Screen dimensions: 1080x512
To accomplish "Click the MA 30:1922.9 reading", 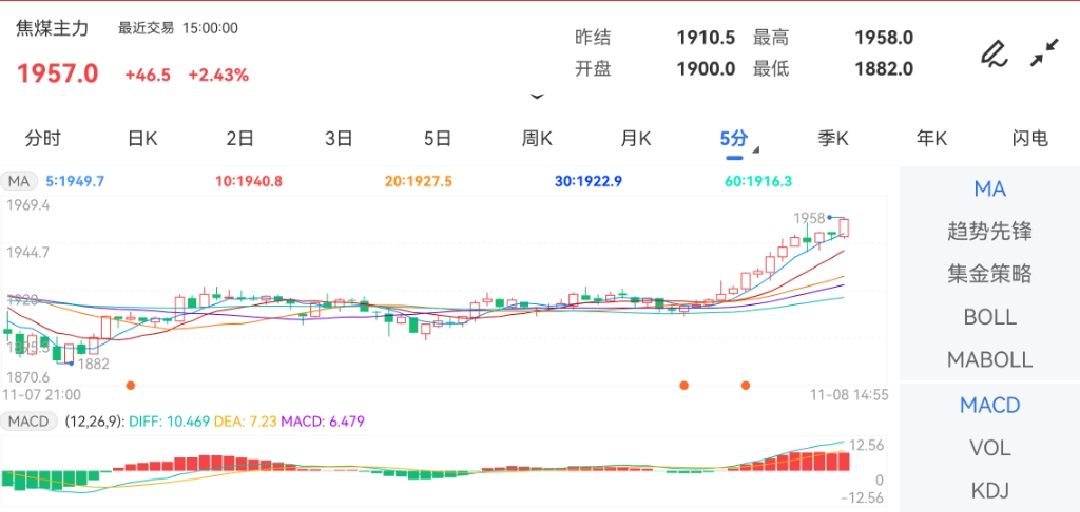I will pyautogui.click(x=588, y=182).
